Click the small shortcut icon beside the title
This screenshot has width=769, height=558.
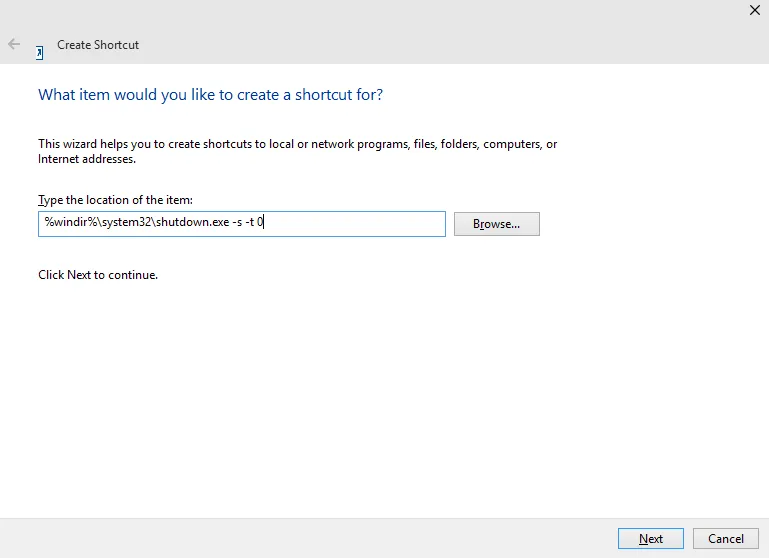point(39,52)
